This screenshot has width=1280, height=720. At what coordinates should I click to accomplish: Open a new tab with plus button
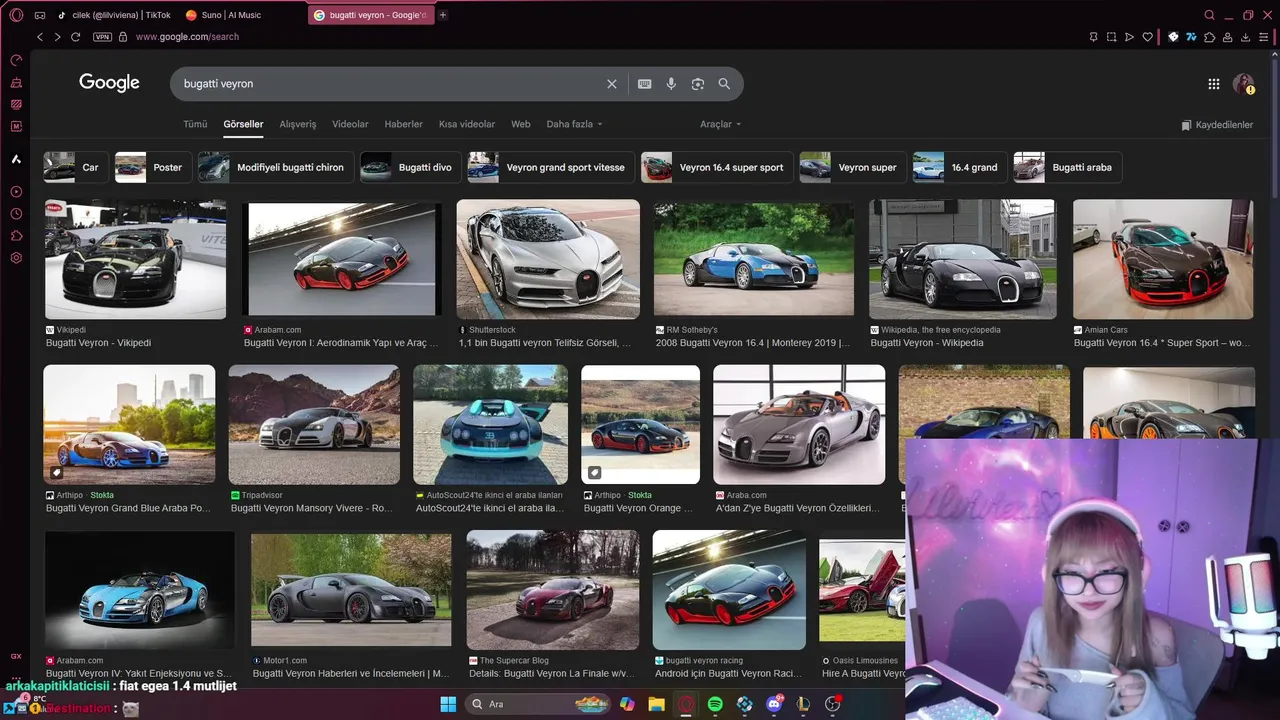click(x=443, y=15)
